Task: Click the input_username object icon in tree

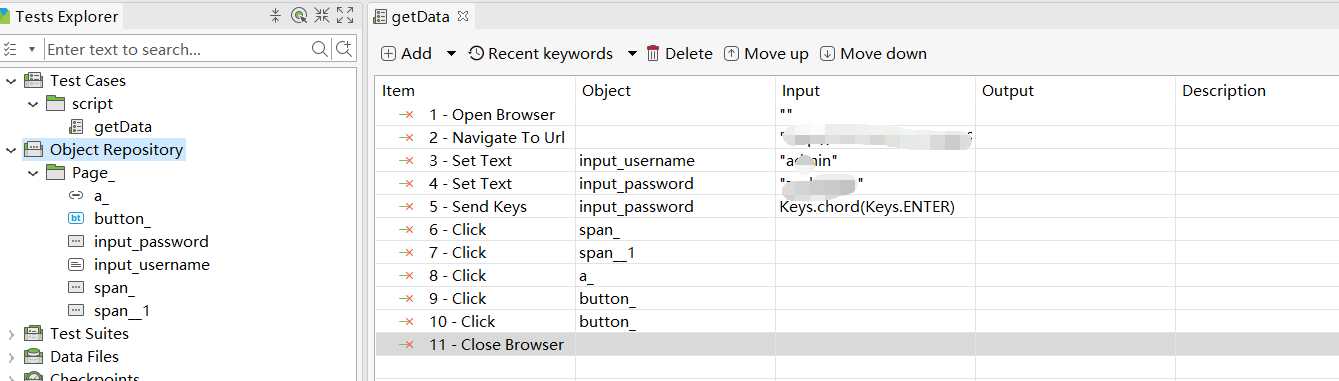Action: (76, 264)
